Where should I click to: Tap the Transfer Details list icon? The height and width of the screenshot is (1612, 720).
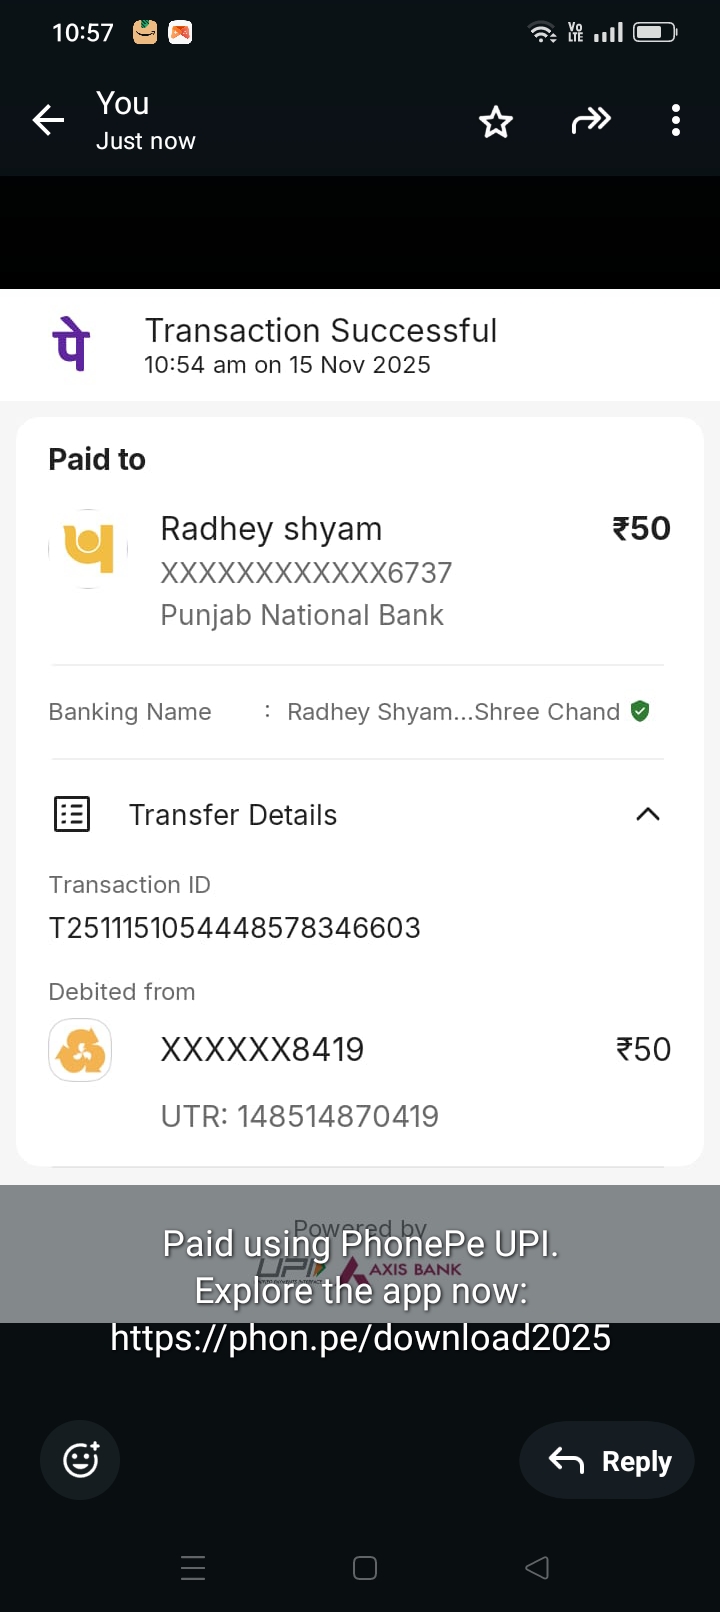point(71,814)
